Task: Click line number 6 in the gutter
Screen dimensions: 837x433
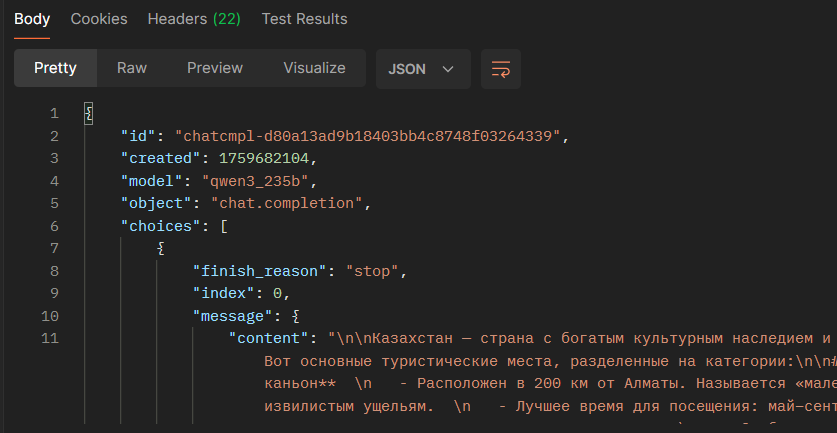Action: point(54,226)
